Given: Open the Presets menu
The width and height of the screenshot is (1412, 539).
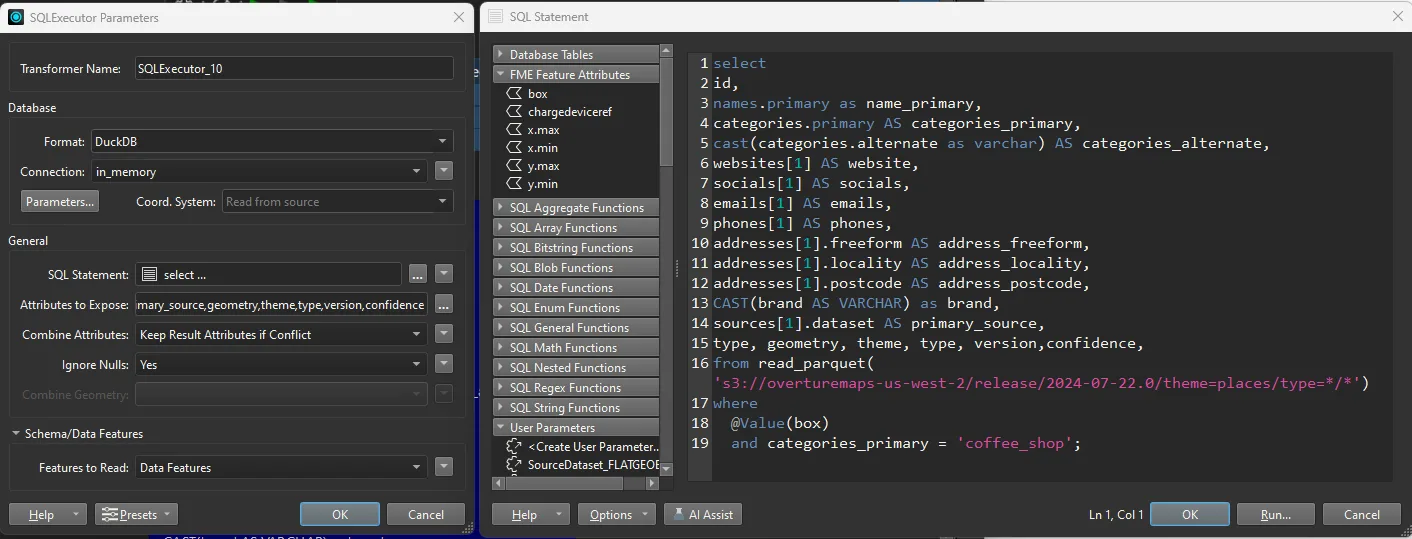Looking at the screenshot, I should 136,514.
